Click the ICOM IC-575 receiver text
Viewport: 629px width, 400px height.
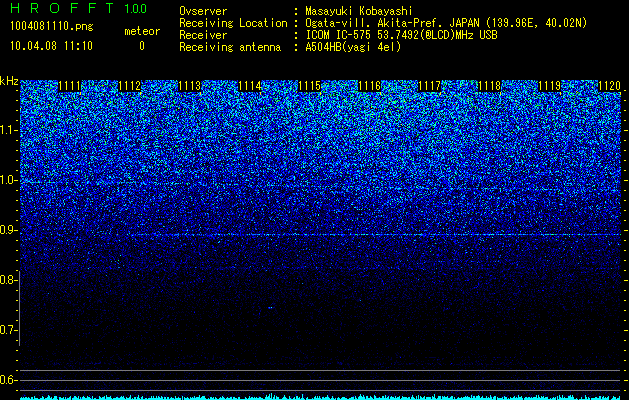[401, 35]
